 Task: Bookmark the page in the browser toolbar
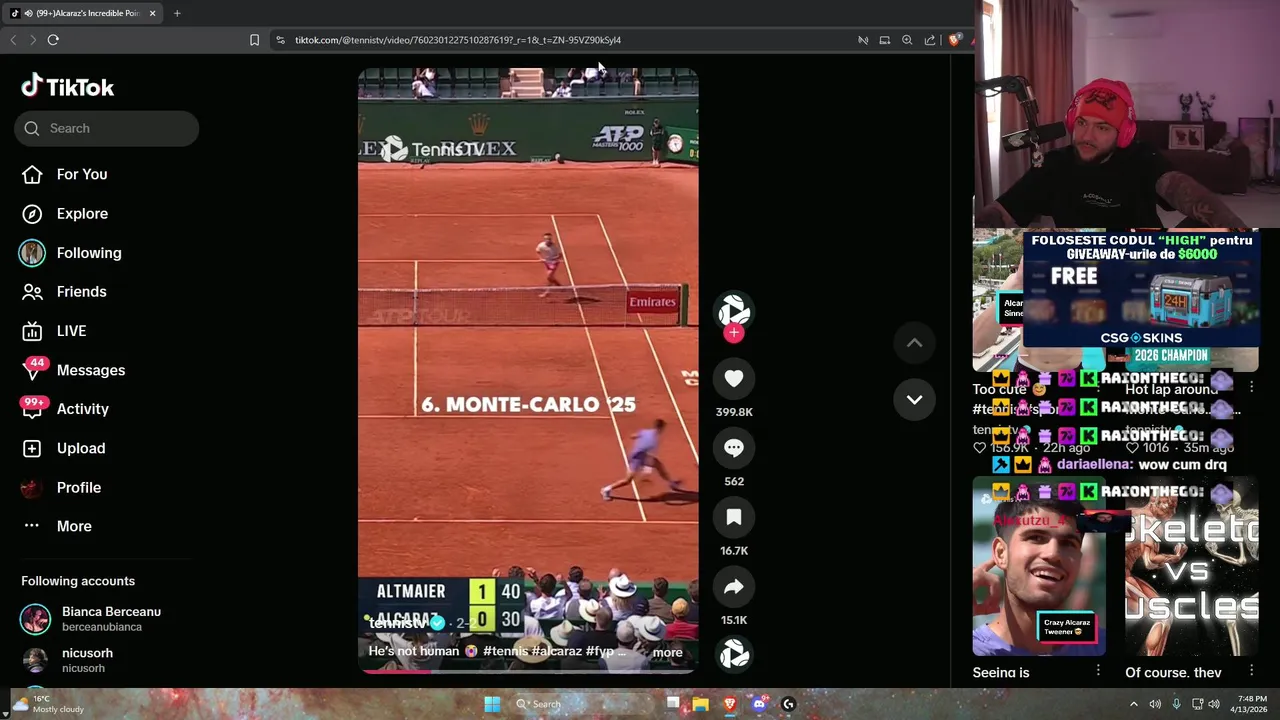(x=254, y=40)
